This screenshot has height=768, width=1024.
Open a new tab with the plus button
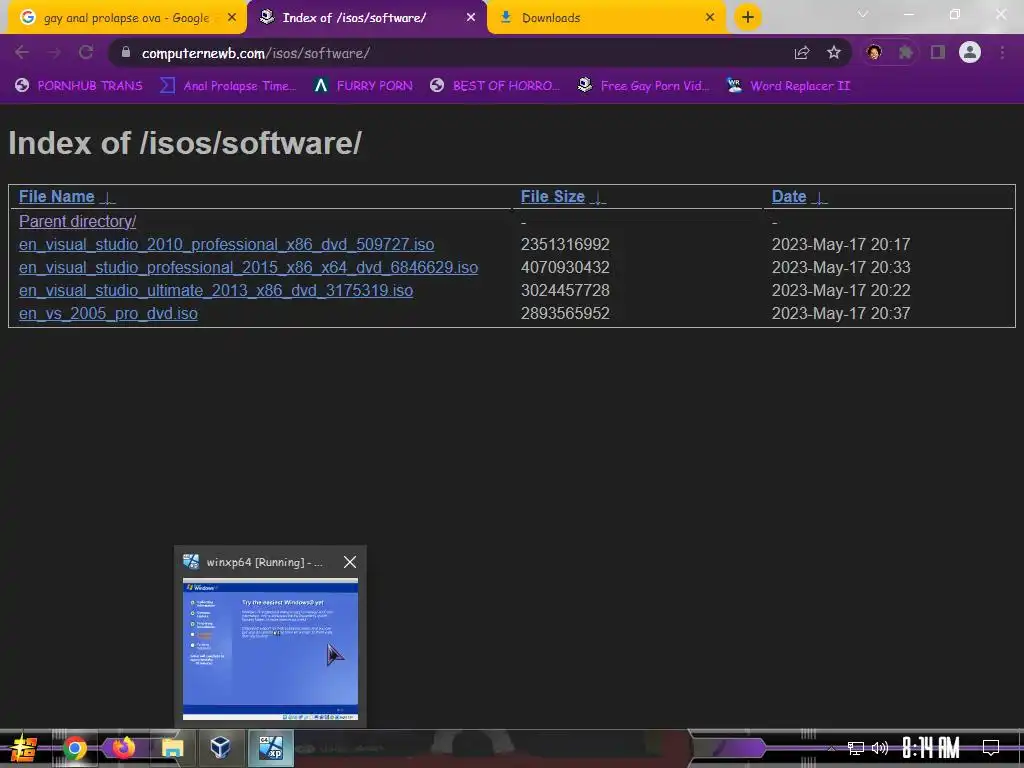tap(748, 17)
